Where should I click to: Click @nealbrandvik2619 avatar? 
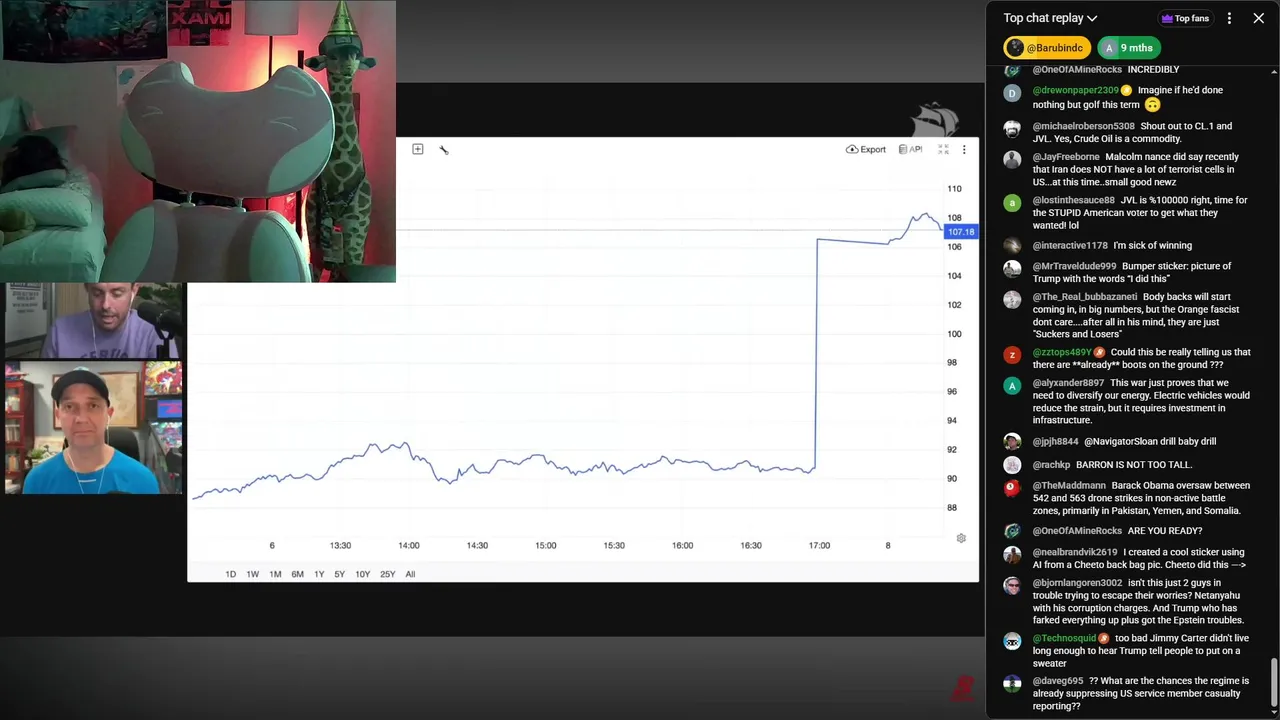point(1012,555)
